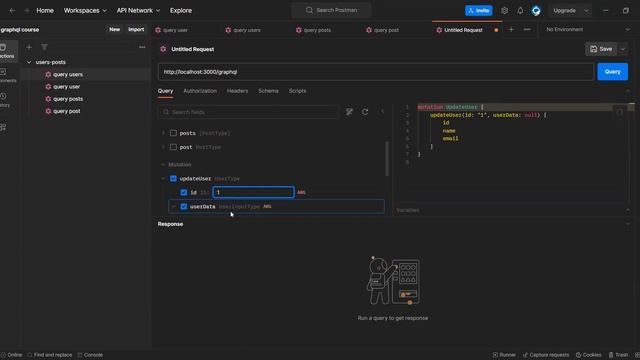Click the GraphQL URL input field

pyautogui.click(x=376, y=72)
